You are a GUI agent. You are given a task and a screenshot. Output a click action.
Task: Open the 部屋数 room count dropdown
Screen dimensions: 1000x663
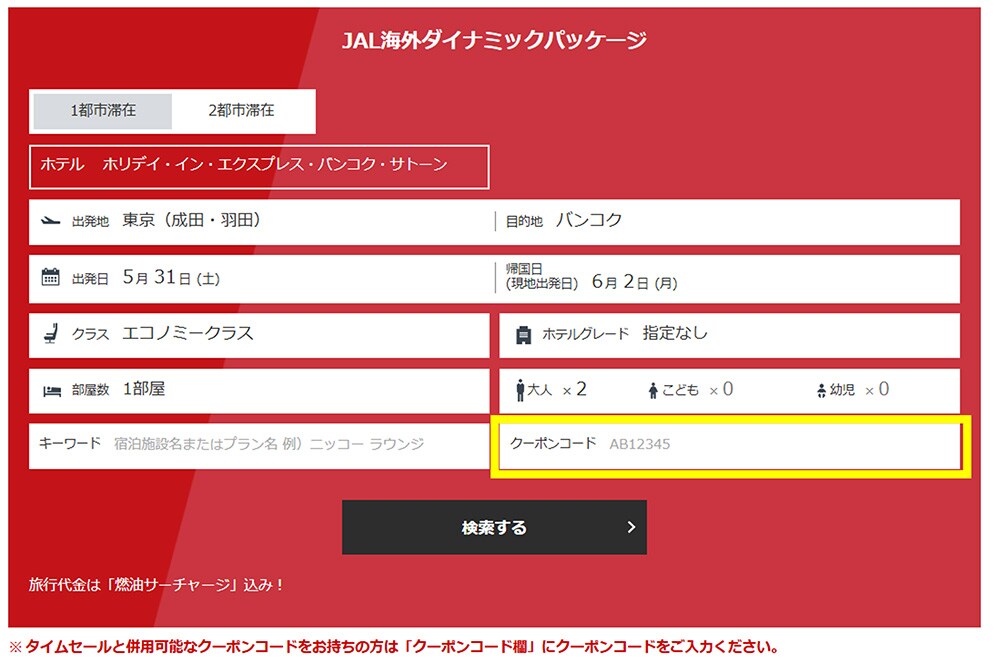259,390
